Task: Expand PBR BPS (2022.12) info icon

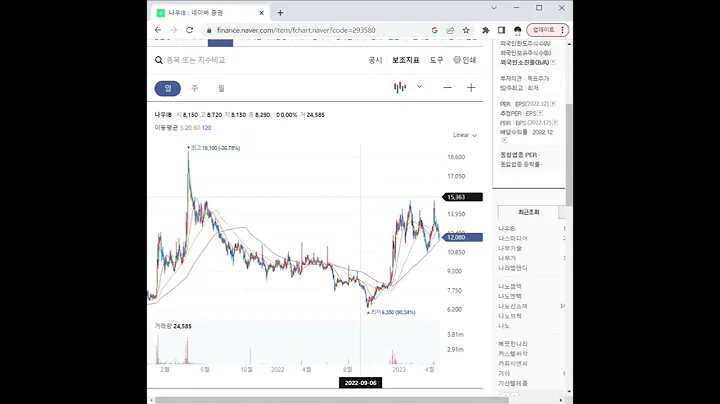Action: coord(555,123)
